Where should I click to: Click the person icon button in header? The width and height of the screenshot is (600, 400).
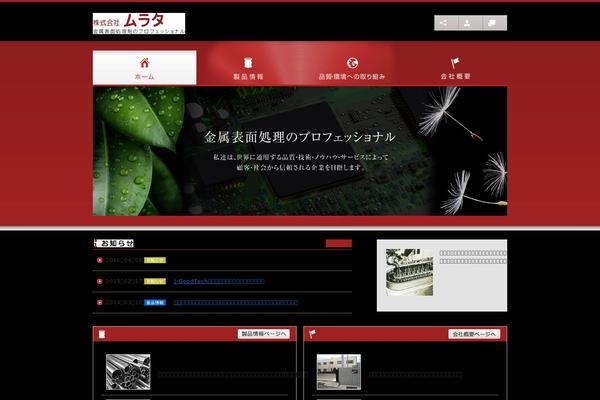(x=470, y=23)
